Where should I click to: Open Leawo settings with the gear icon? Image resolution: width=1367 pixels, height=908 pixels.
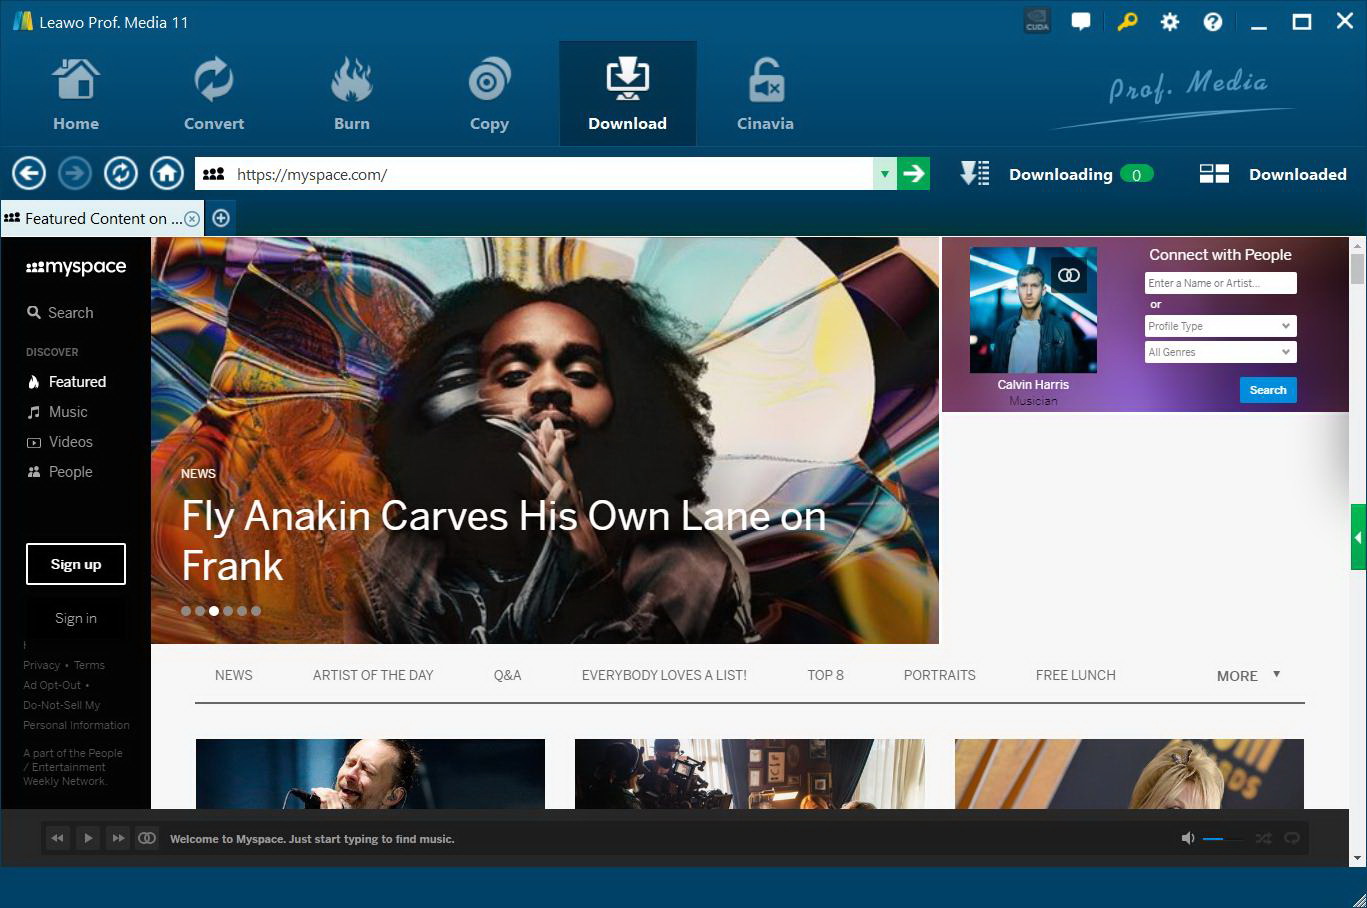click(x=1170, y=21)
